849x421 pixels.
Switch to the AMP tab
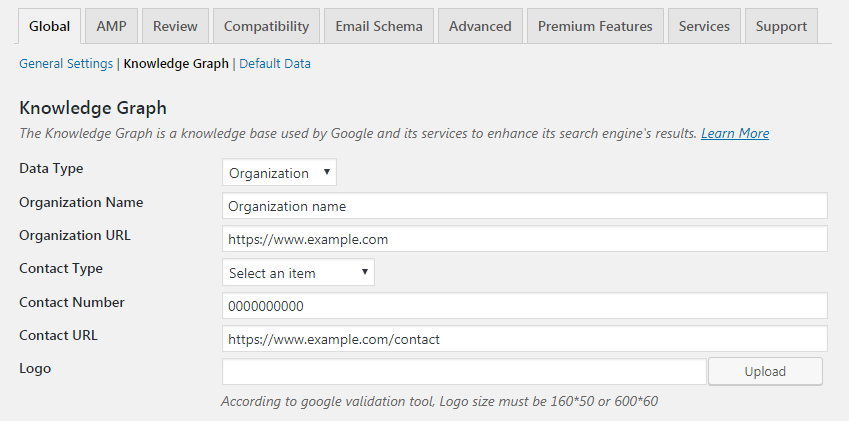111,26
